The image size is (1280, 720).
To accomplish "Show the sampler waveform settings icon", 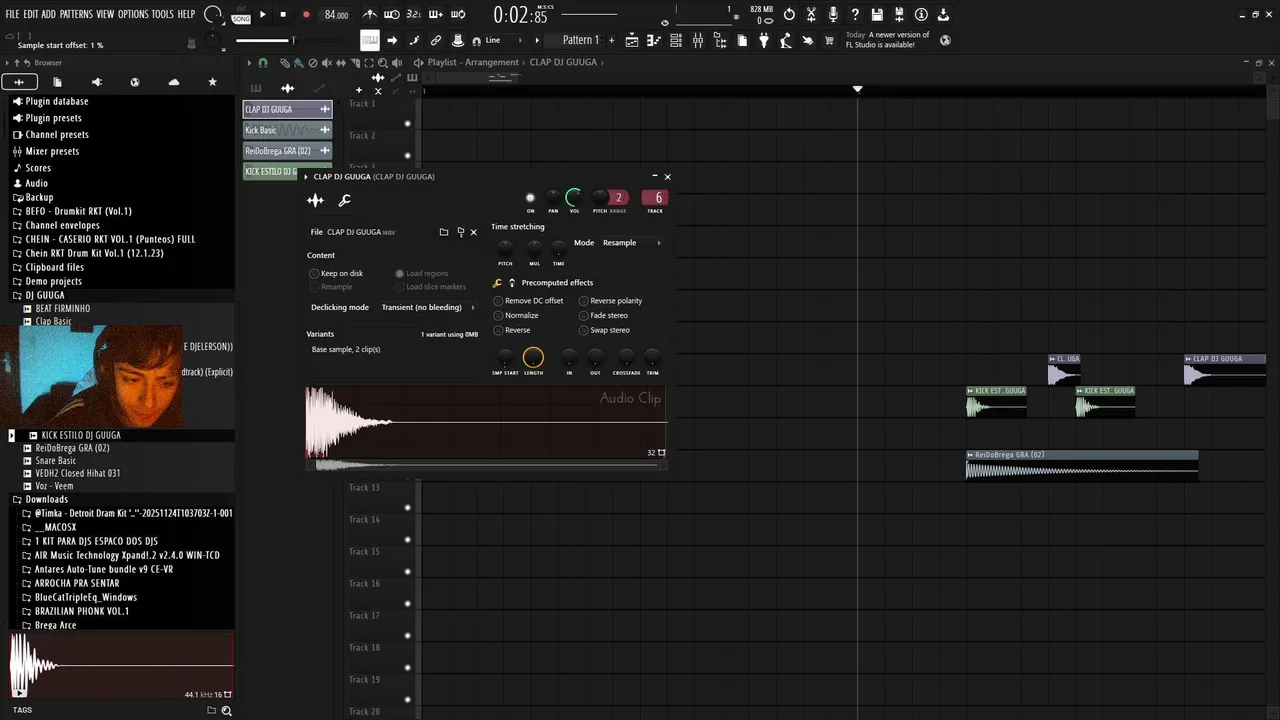I will (315, 200).
